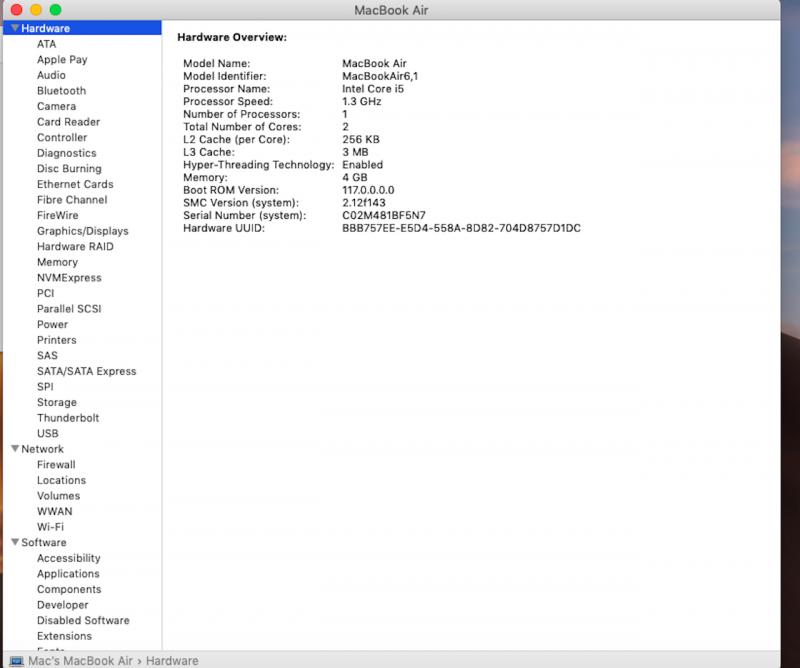
Task: Click the red close window button
Action: 16,10
